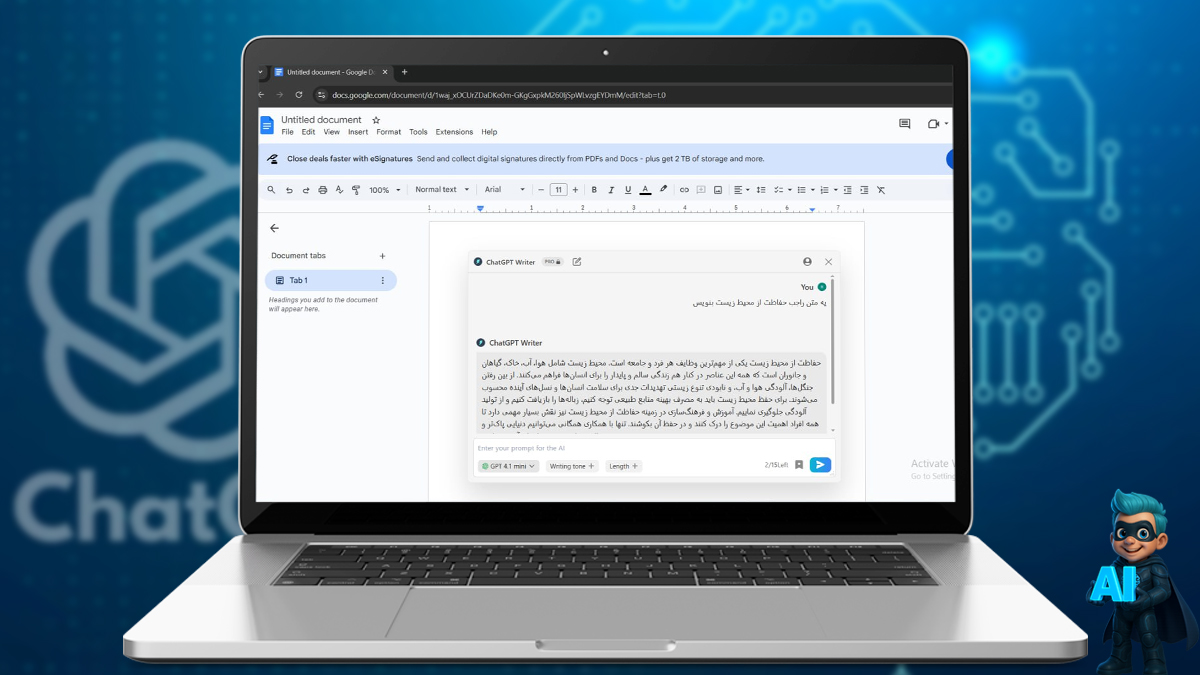Open the Insert menu

pos(358,132)
